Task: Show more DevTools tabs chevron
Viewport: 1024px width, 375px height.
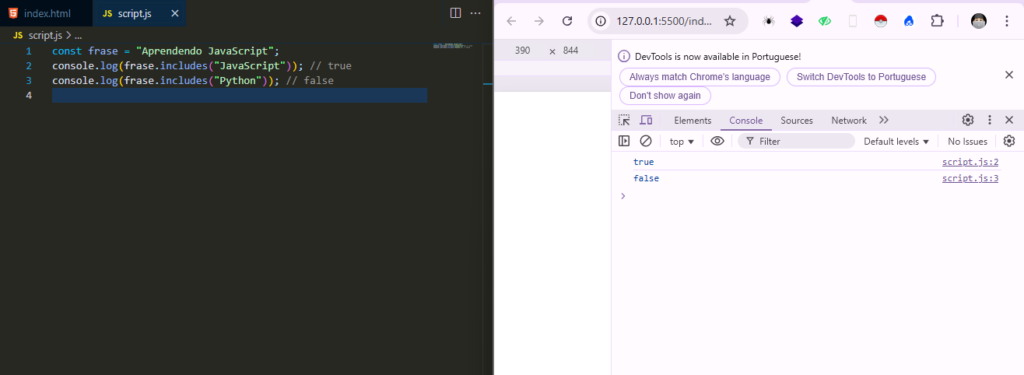Action: pos(884,120)
